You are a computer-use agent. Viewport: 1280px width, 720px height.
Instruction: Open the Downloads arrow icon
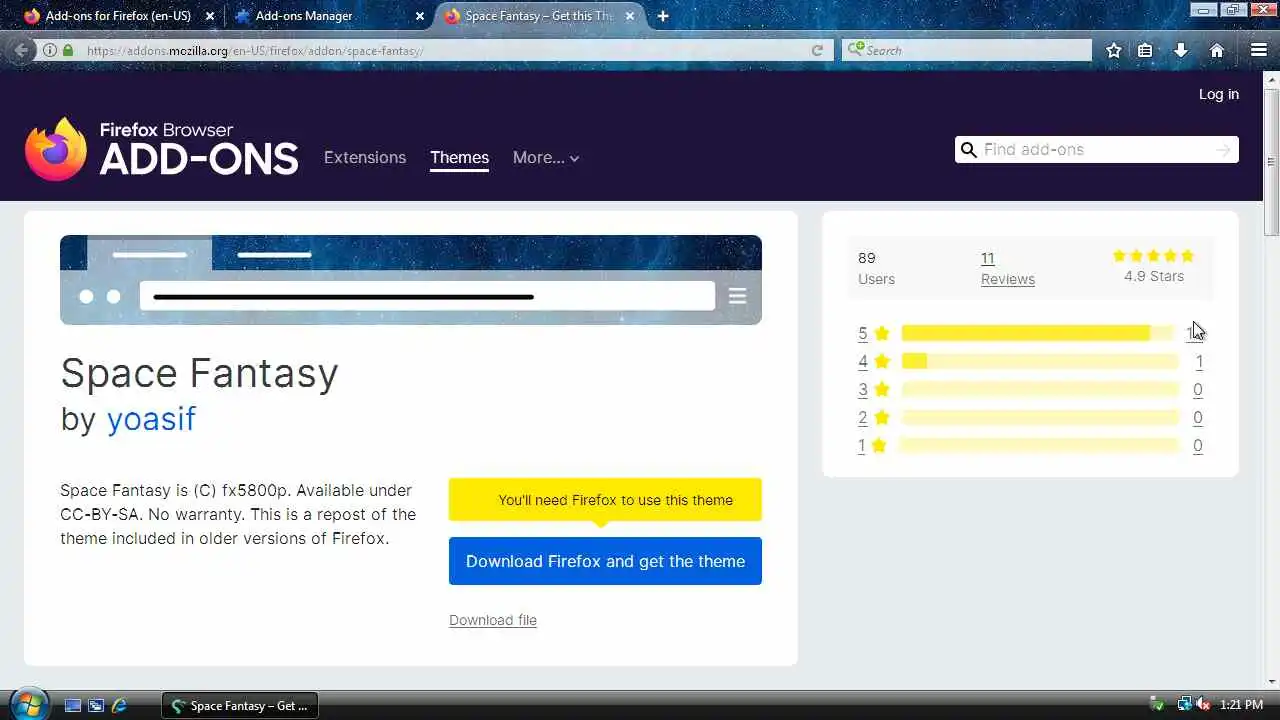[1181, 50]
